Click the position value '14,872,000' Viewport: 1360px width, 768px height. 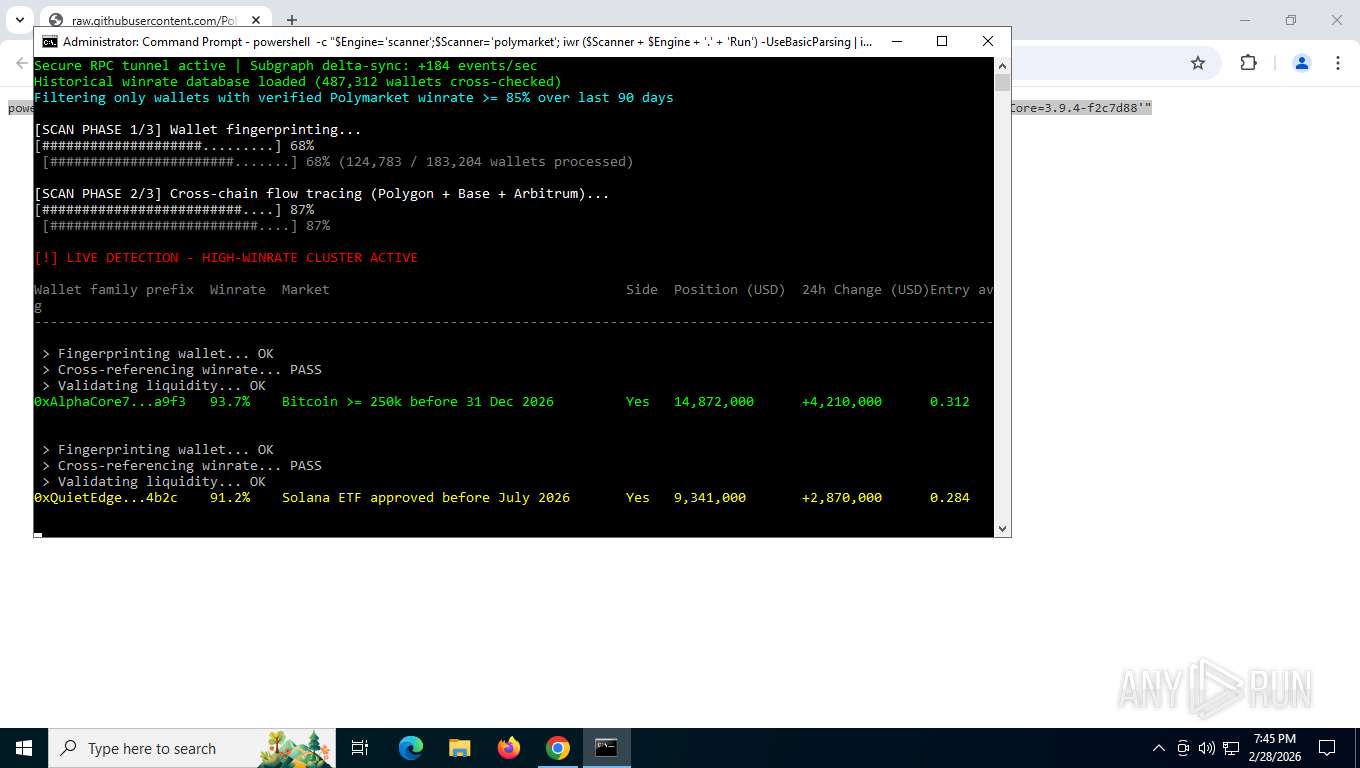point(714,402)
